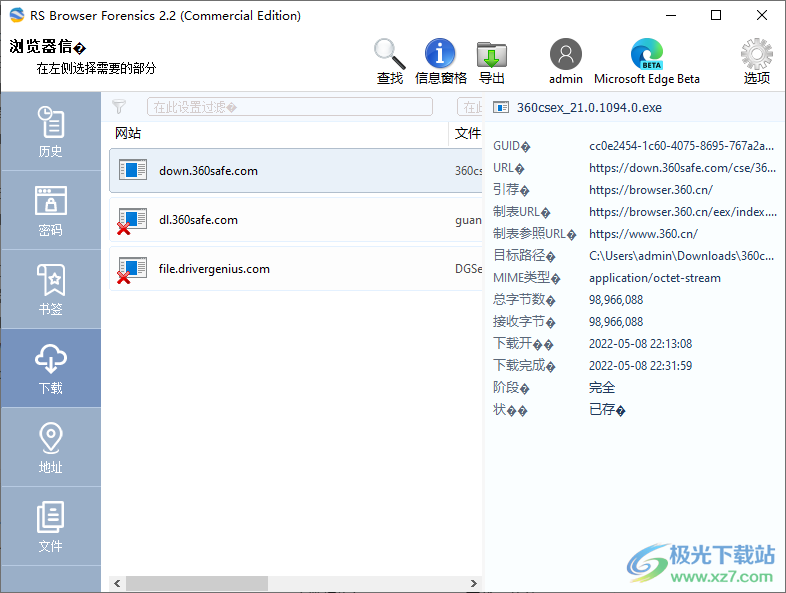Maximize the RS Browser Forensics window
The image size is (786, 593).
(716, 15)
